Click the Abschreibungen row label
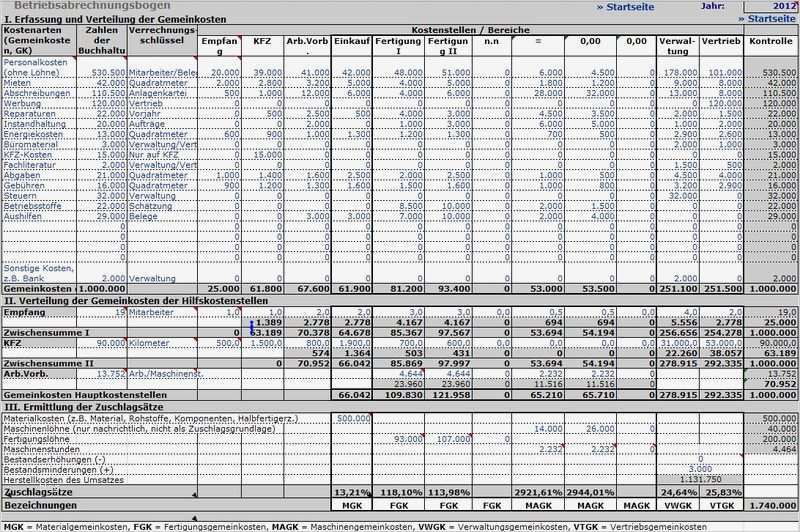This screenshot has height=532, width=800. pyautogui.click(x=37, y=93)
